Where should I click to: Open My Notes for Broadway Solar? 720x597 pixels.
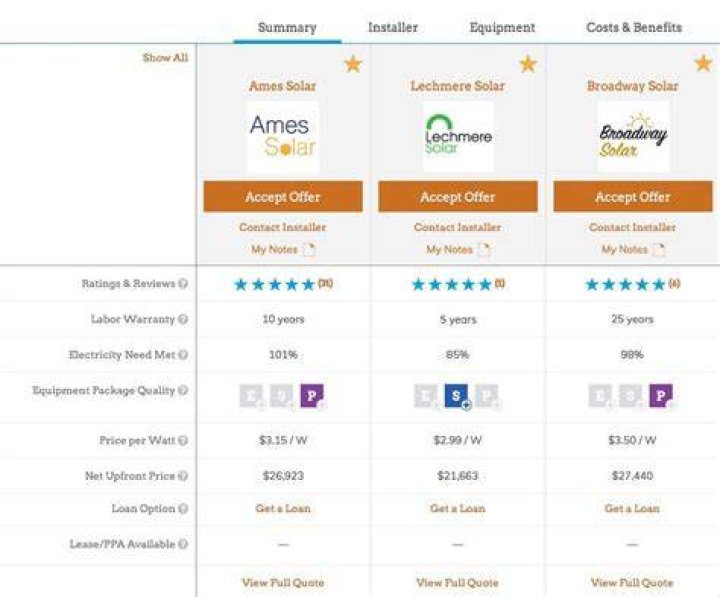click(x=624, y=249)
